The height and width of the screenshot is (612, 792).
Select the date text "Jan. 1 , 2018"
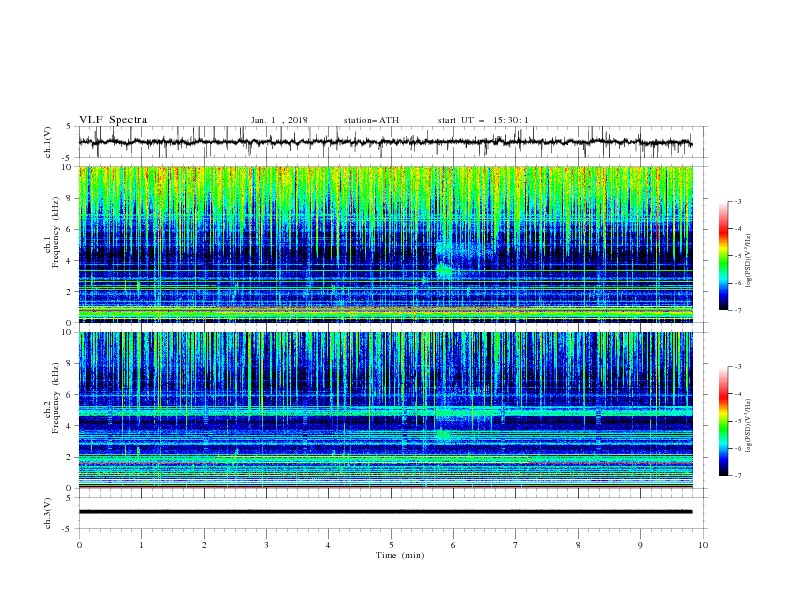[x=279, y=120]
